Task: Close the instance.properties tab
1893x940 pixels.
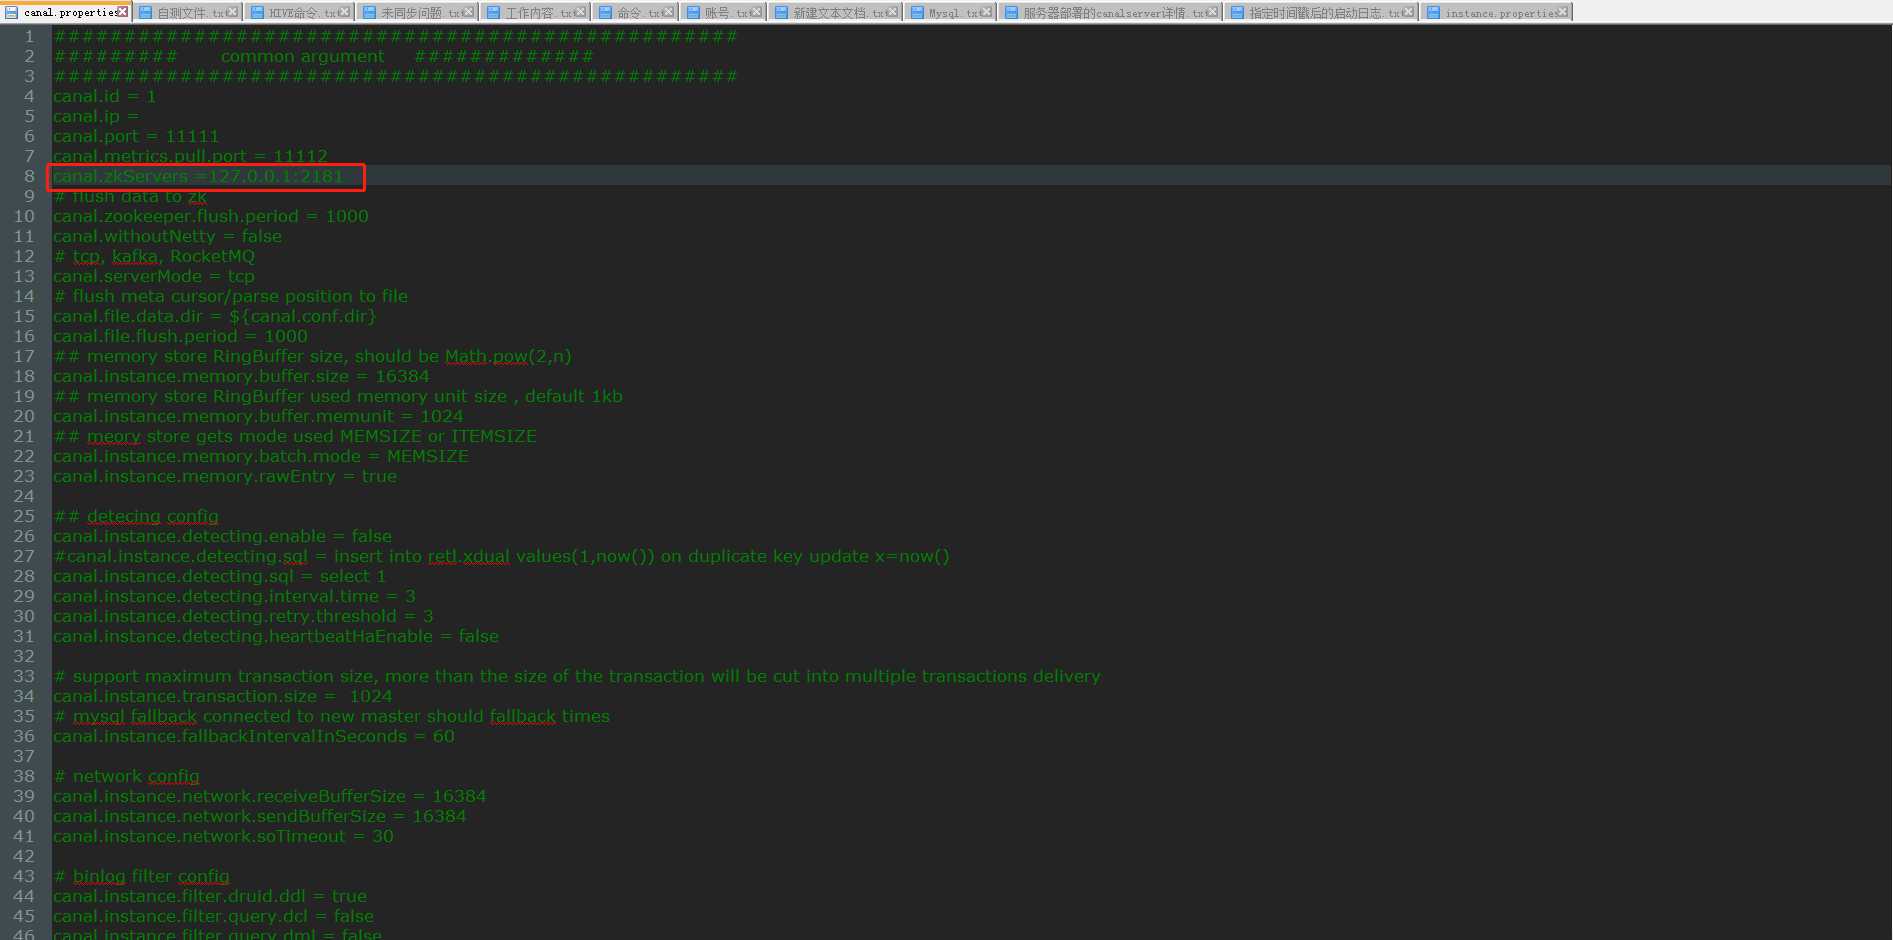Action: pos(1564,12)
